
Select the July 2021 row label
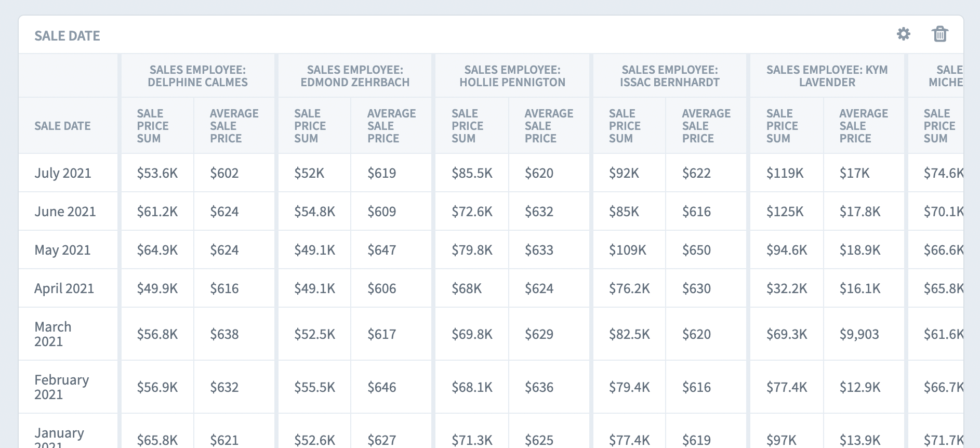click(x=63, y=173)
